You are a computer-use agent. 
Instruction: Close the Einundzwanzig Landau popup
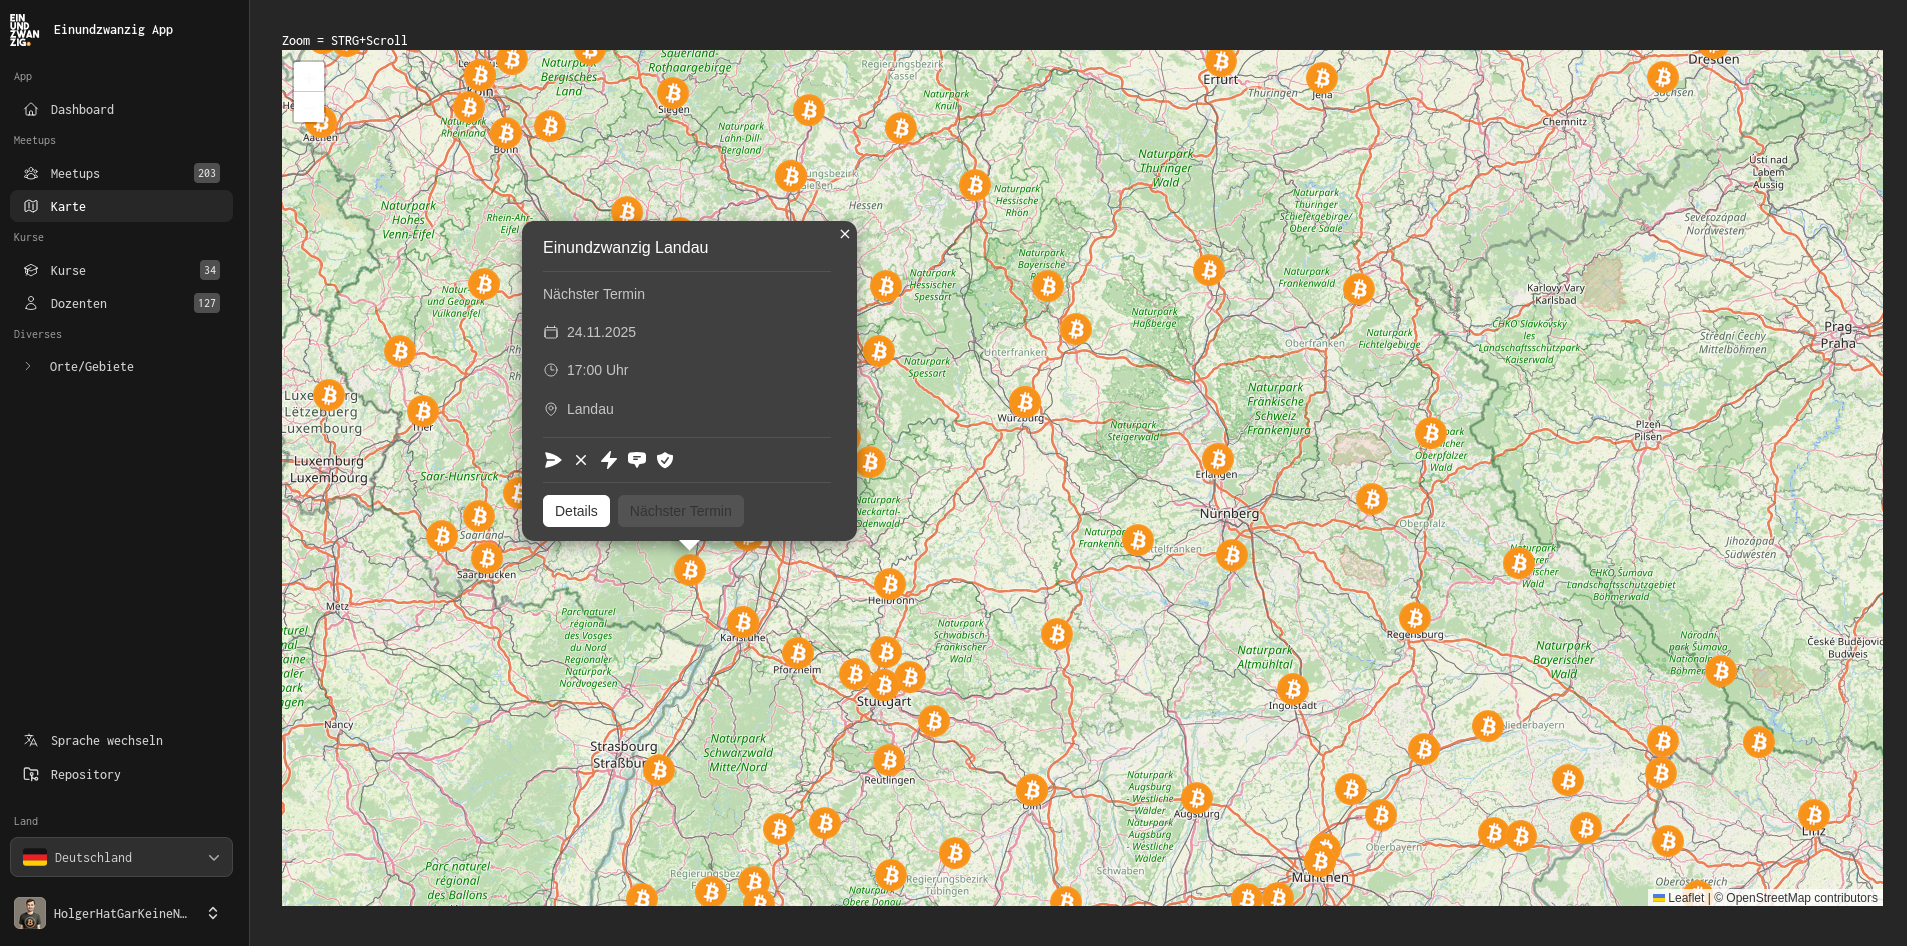point(845,234)
